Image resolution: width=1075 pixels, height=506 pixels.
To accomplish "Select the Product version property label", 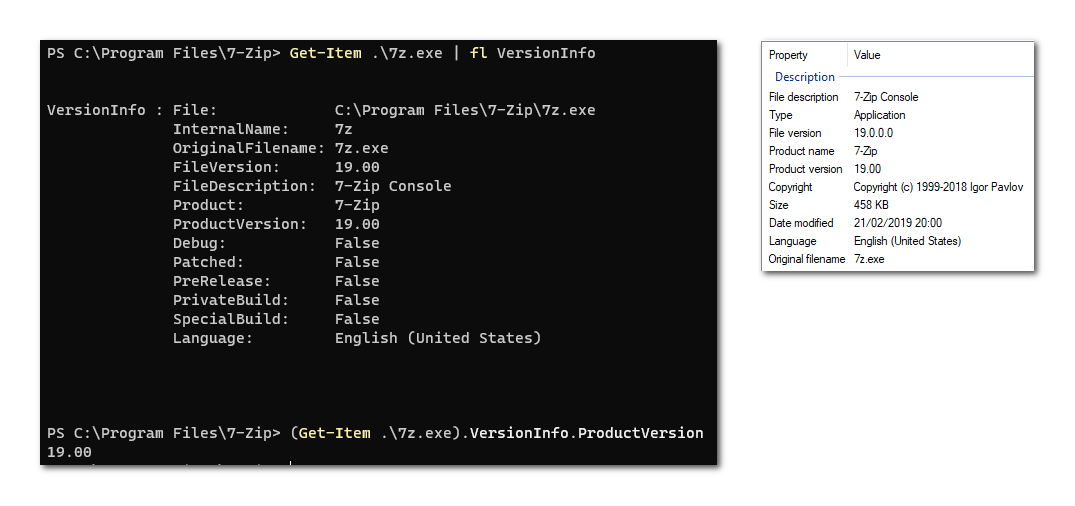I will click(x=806, y=169).
